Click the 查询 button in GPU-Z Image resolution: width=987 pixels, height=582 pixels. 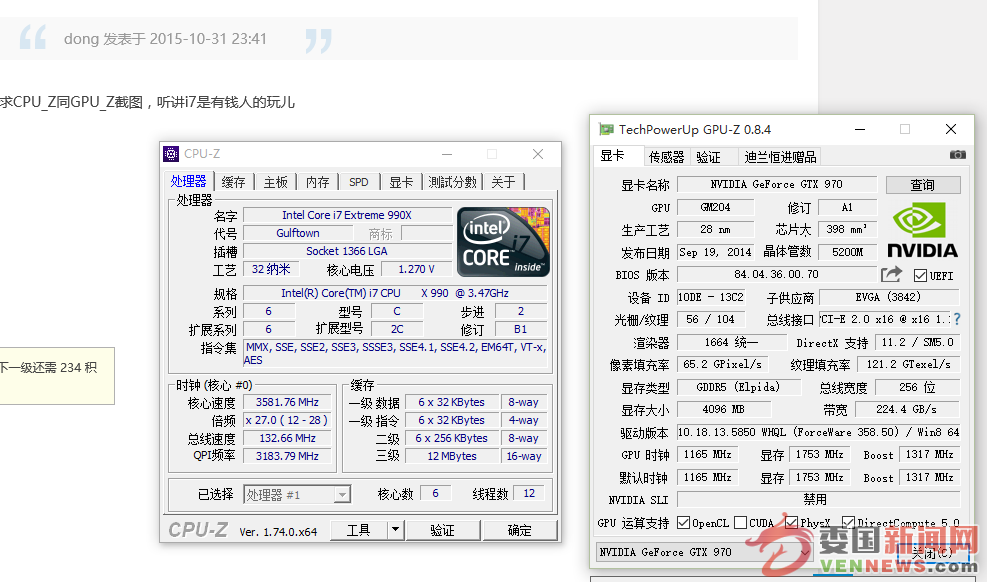[x=922, y=185]
